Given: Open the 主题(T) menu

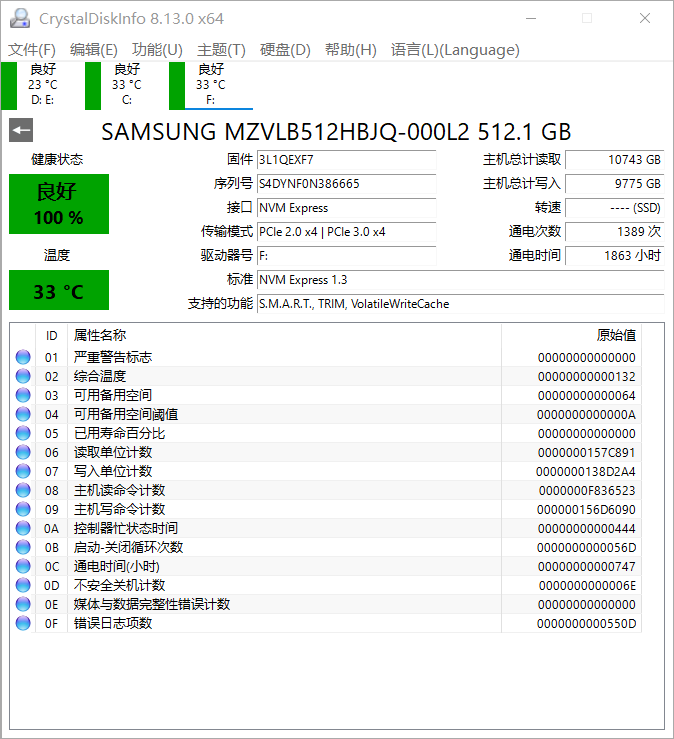Looking at the screenshot, I should click(x=221, y=49).
